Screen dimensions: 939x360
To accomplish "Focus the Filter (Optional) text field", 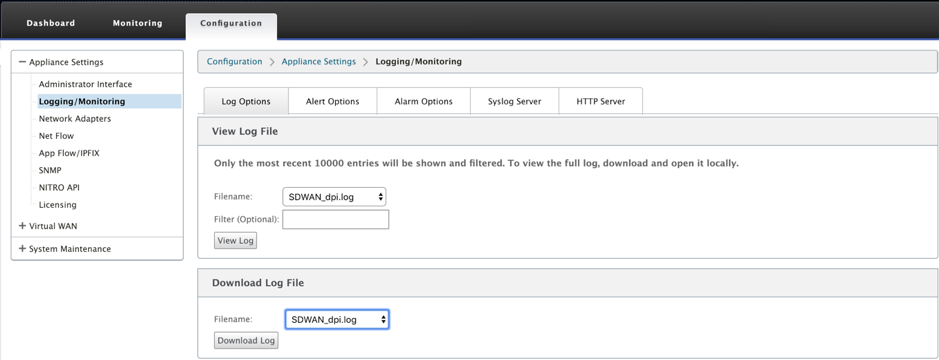I will coord(335,219).
